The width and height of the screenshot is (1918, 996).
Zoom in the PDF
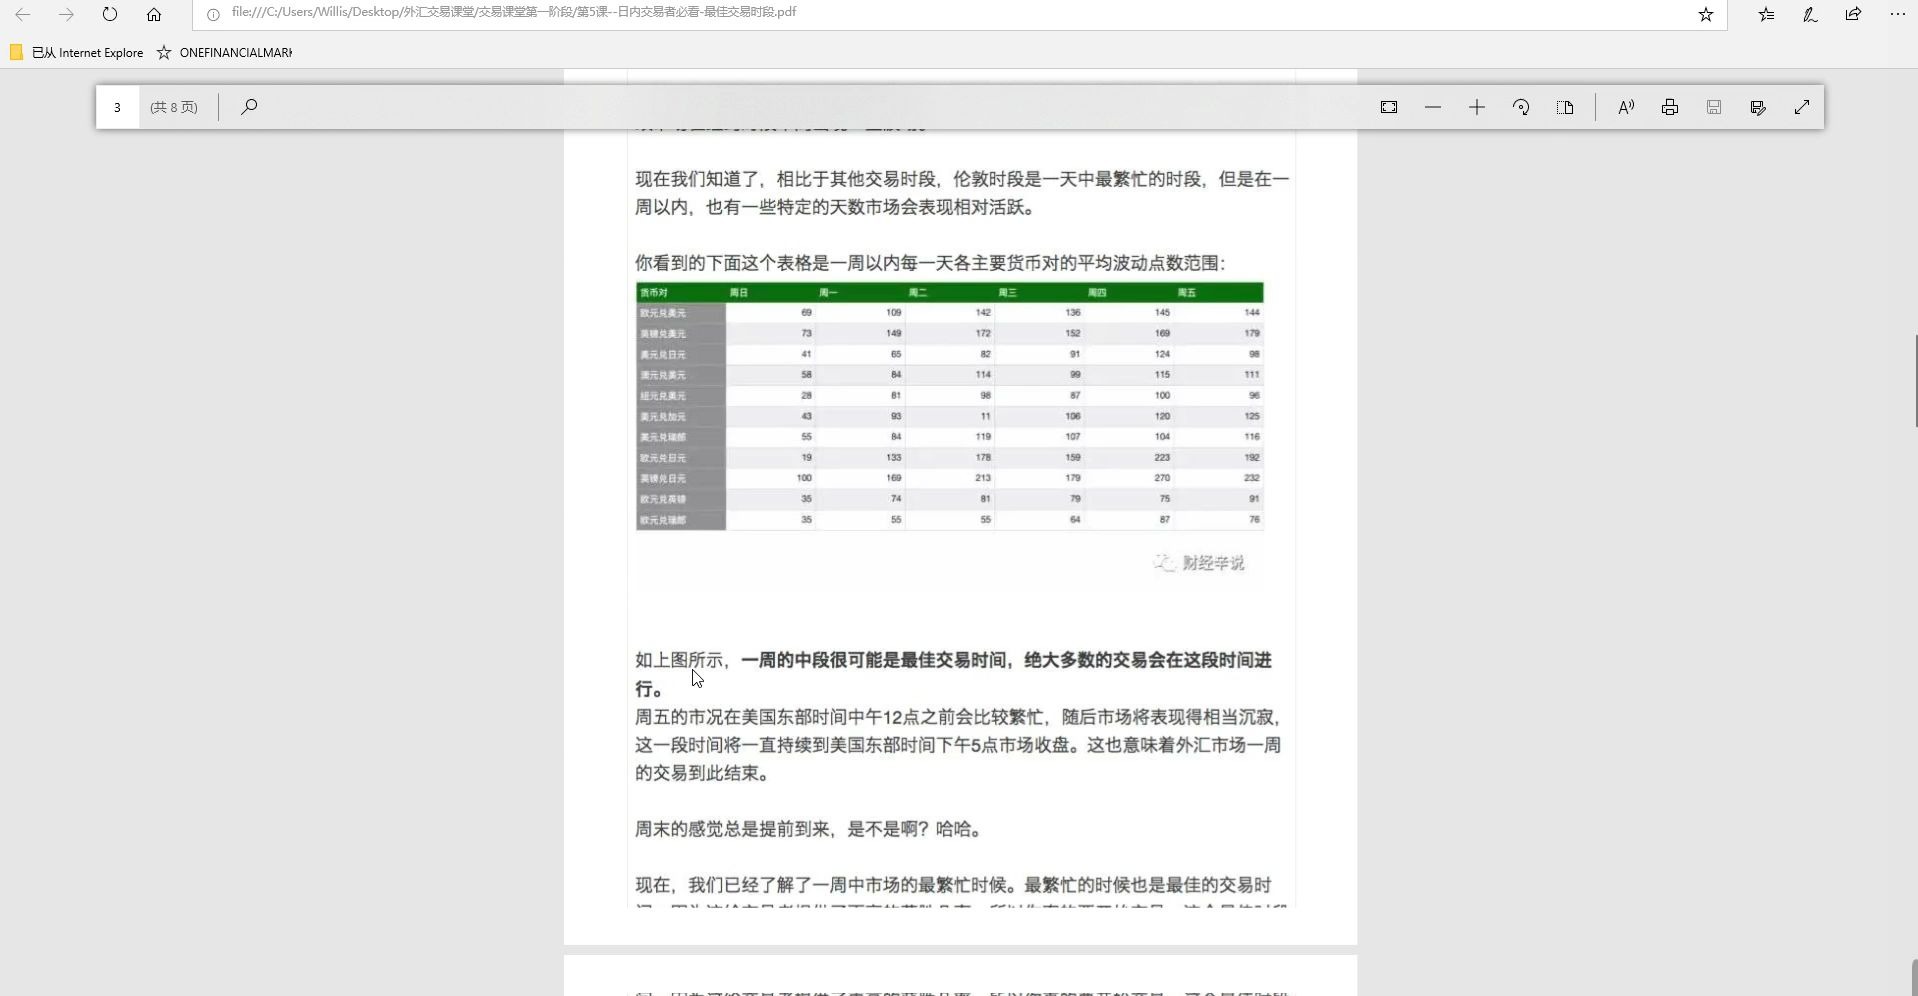(x=1477, y=107)
